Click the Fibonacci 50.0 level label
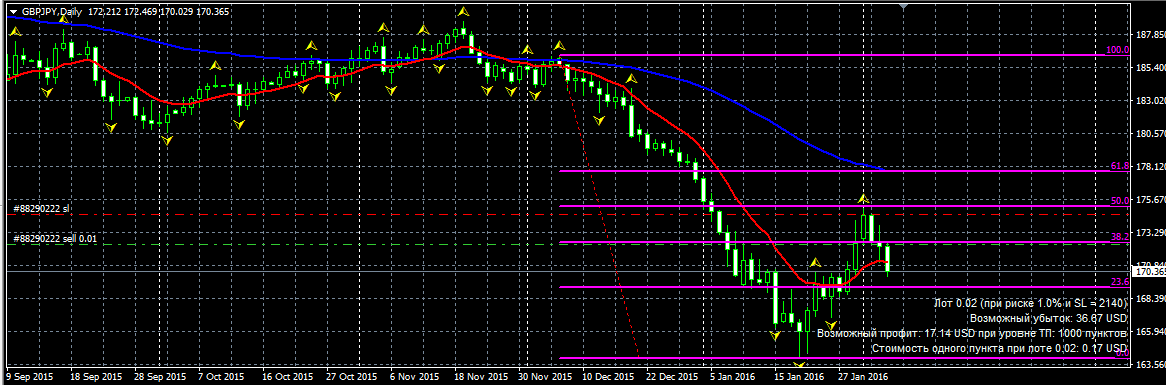This screenshot has height=385, width=1166. pos(1120,201)
